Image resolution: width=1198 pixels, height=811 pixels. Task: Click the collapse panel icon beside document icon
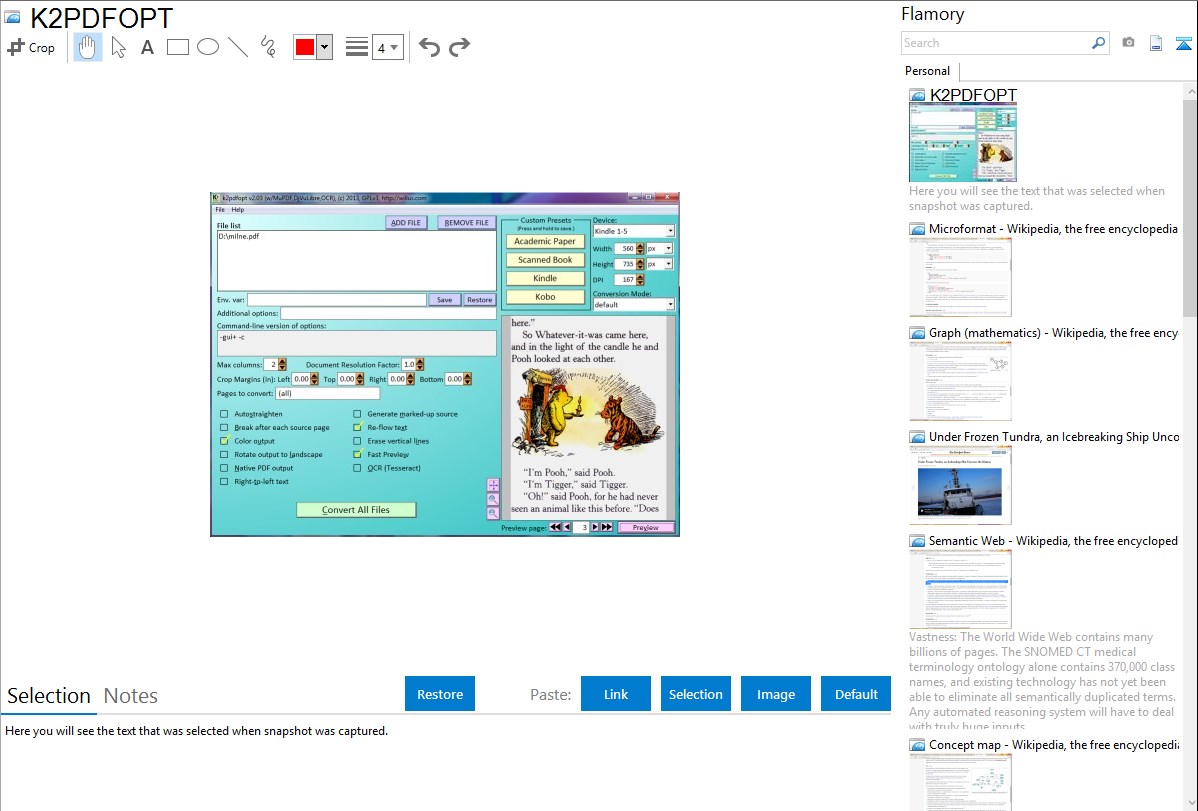[x=1183, y=43]
